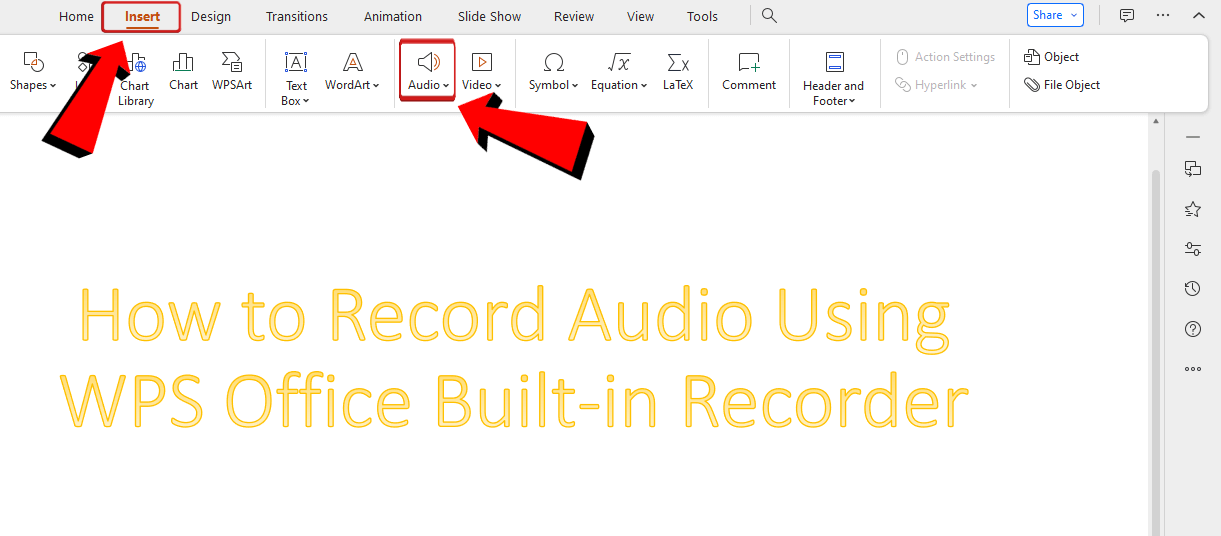The height and width of the screenshot is (536, 1221).
Task: Open the Shapes gallery dropdown
Action: 33,72
